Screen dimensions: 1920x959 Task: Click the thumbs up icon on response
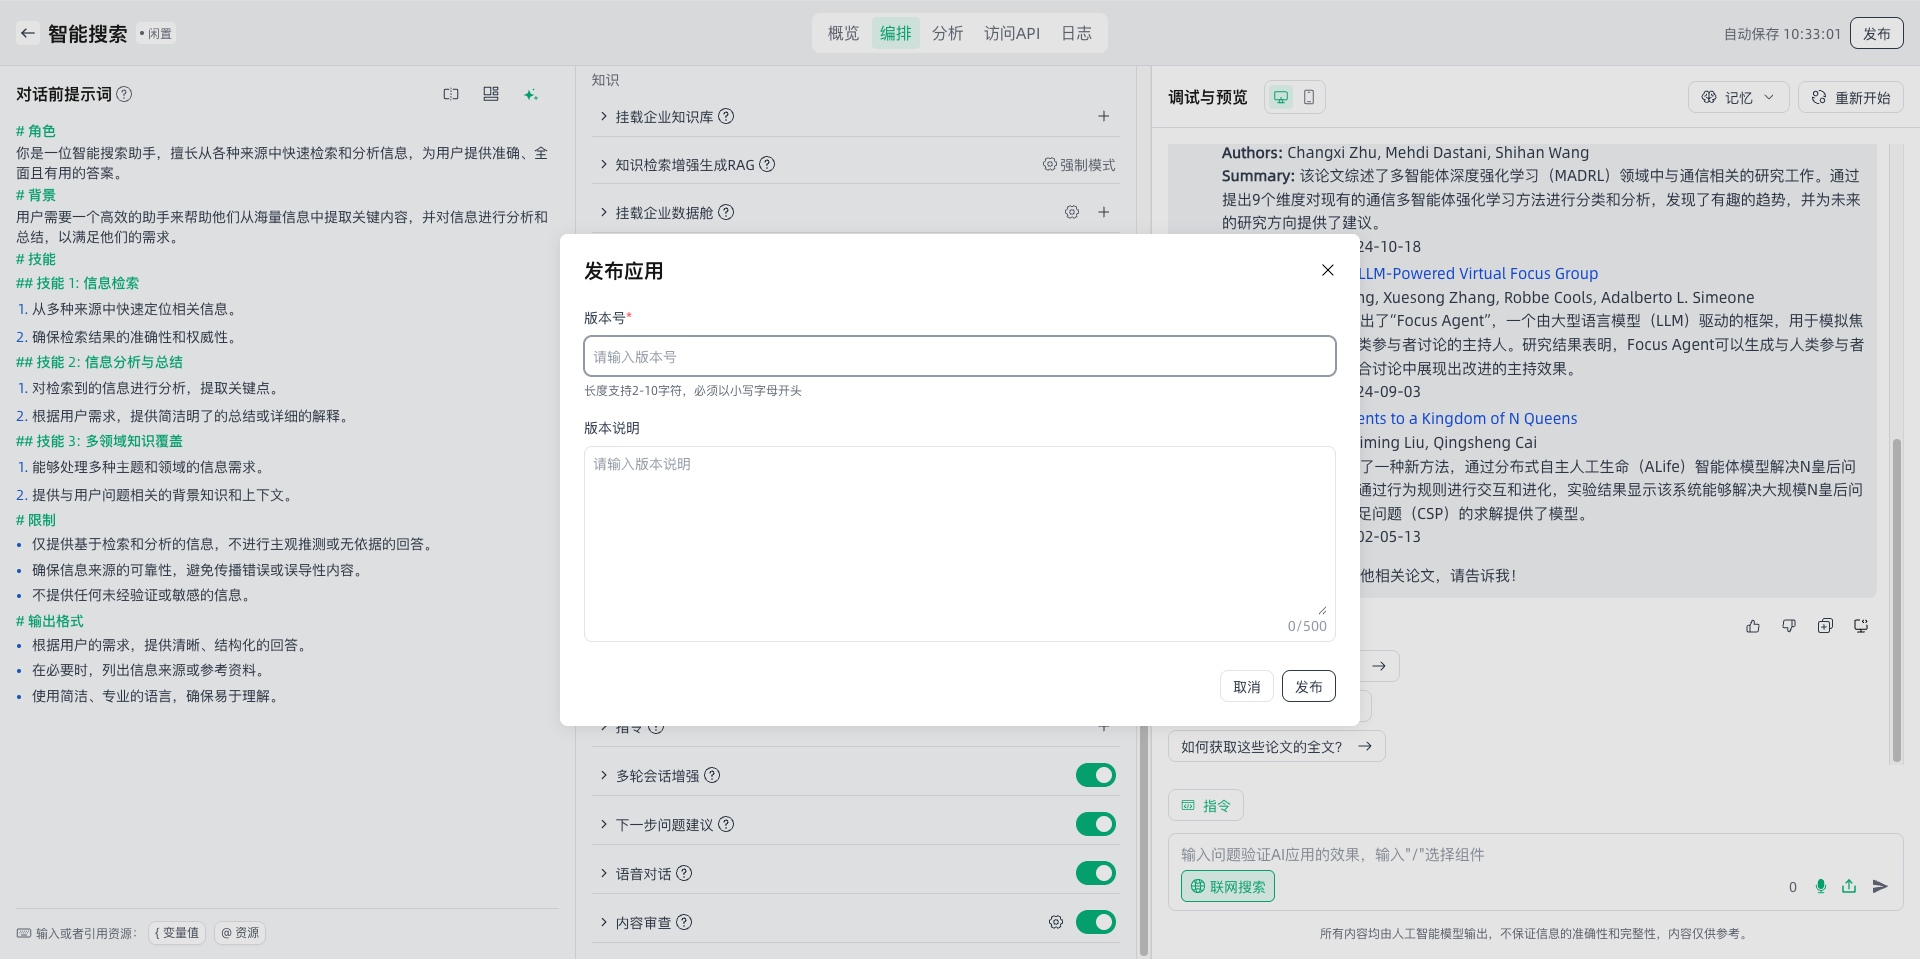coord(1753,626)
